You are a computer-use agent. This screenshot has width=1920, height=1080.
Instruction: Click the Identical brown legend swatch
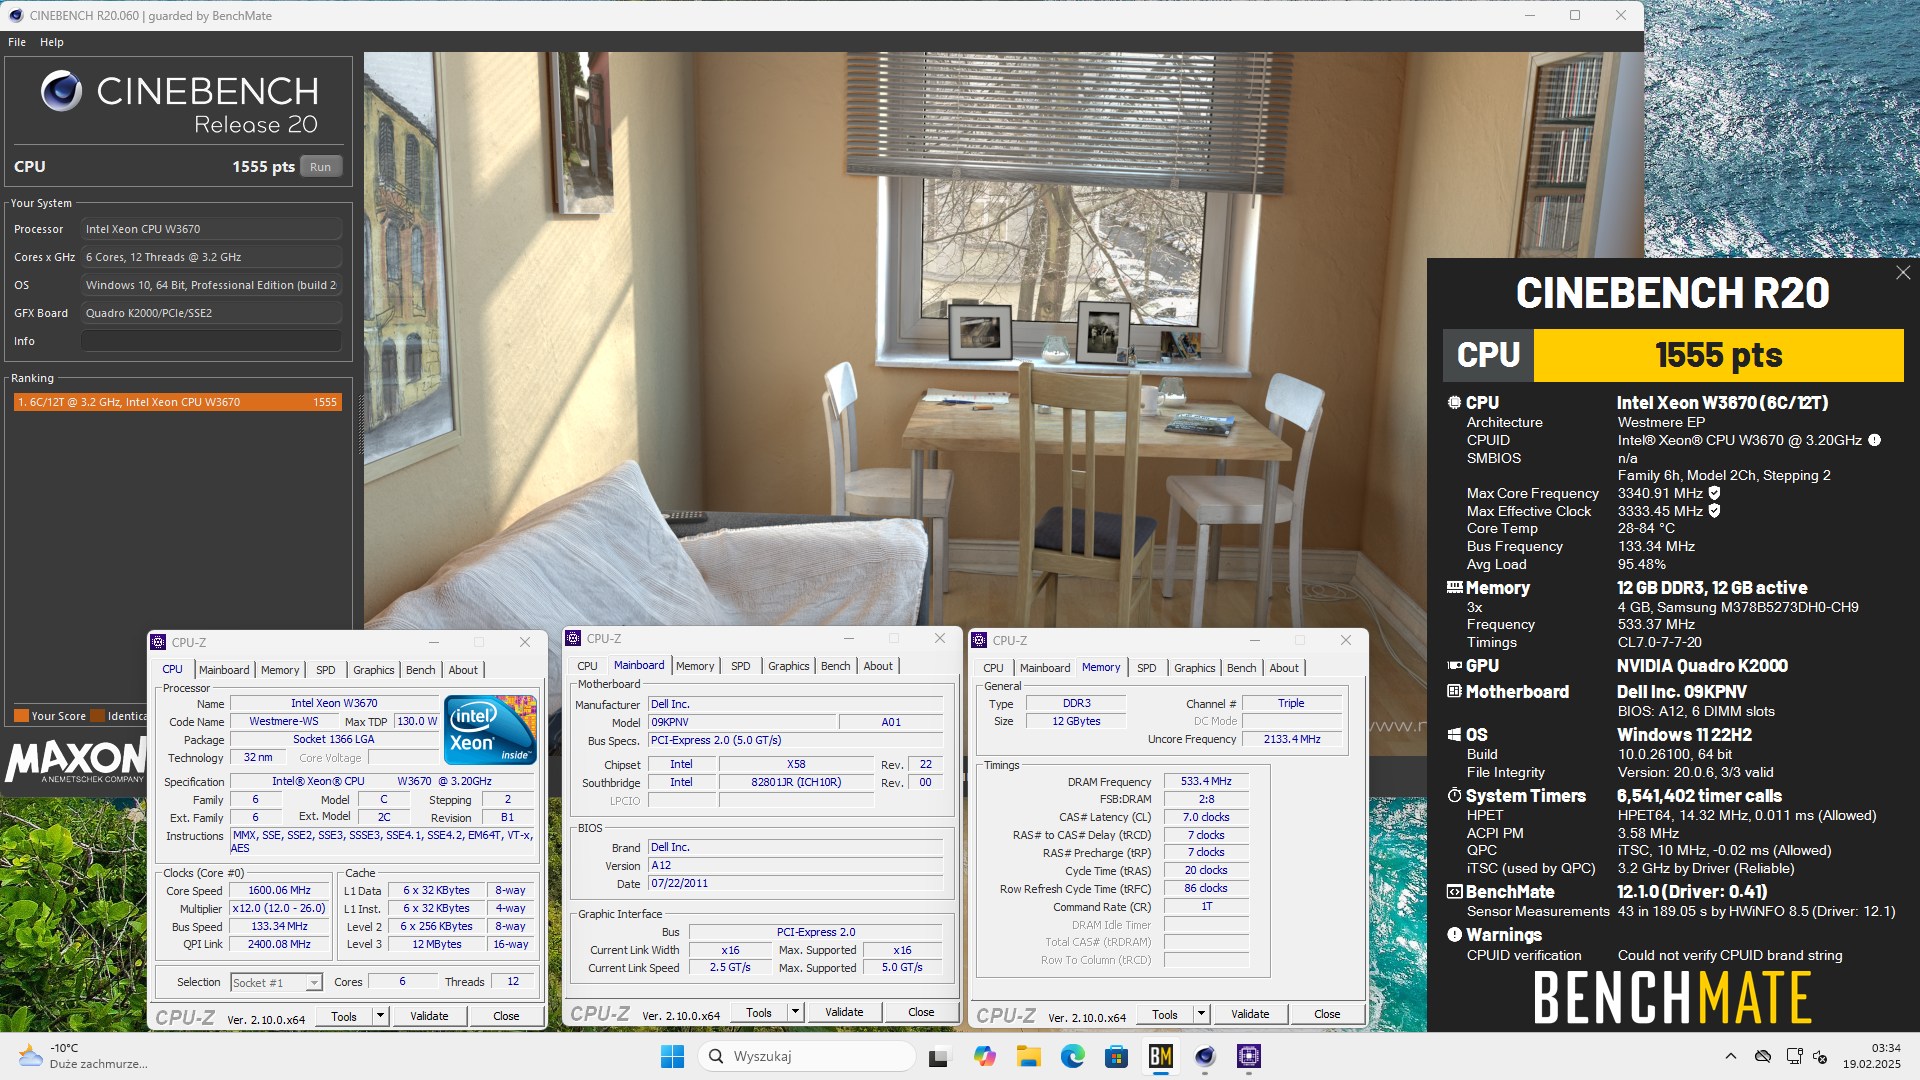[x=98, y=716]
